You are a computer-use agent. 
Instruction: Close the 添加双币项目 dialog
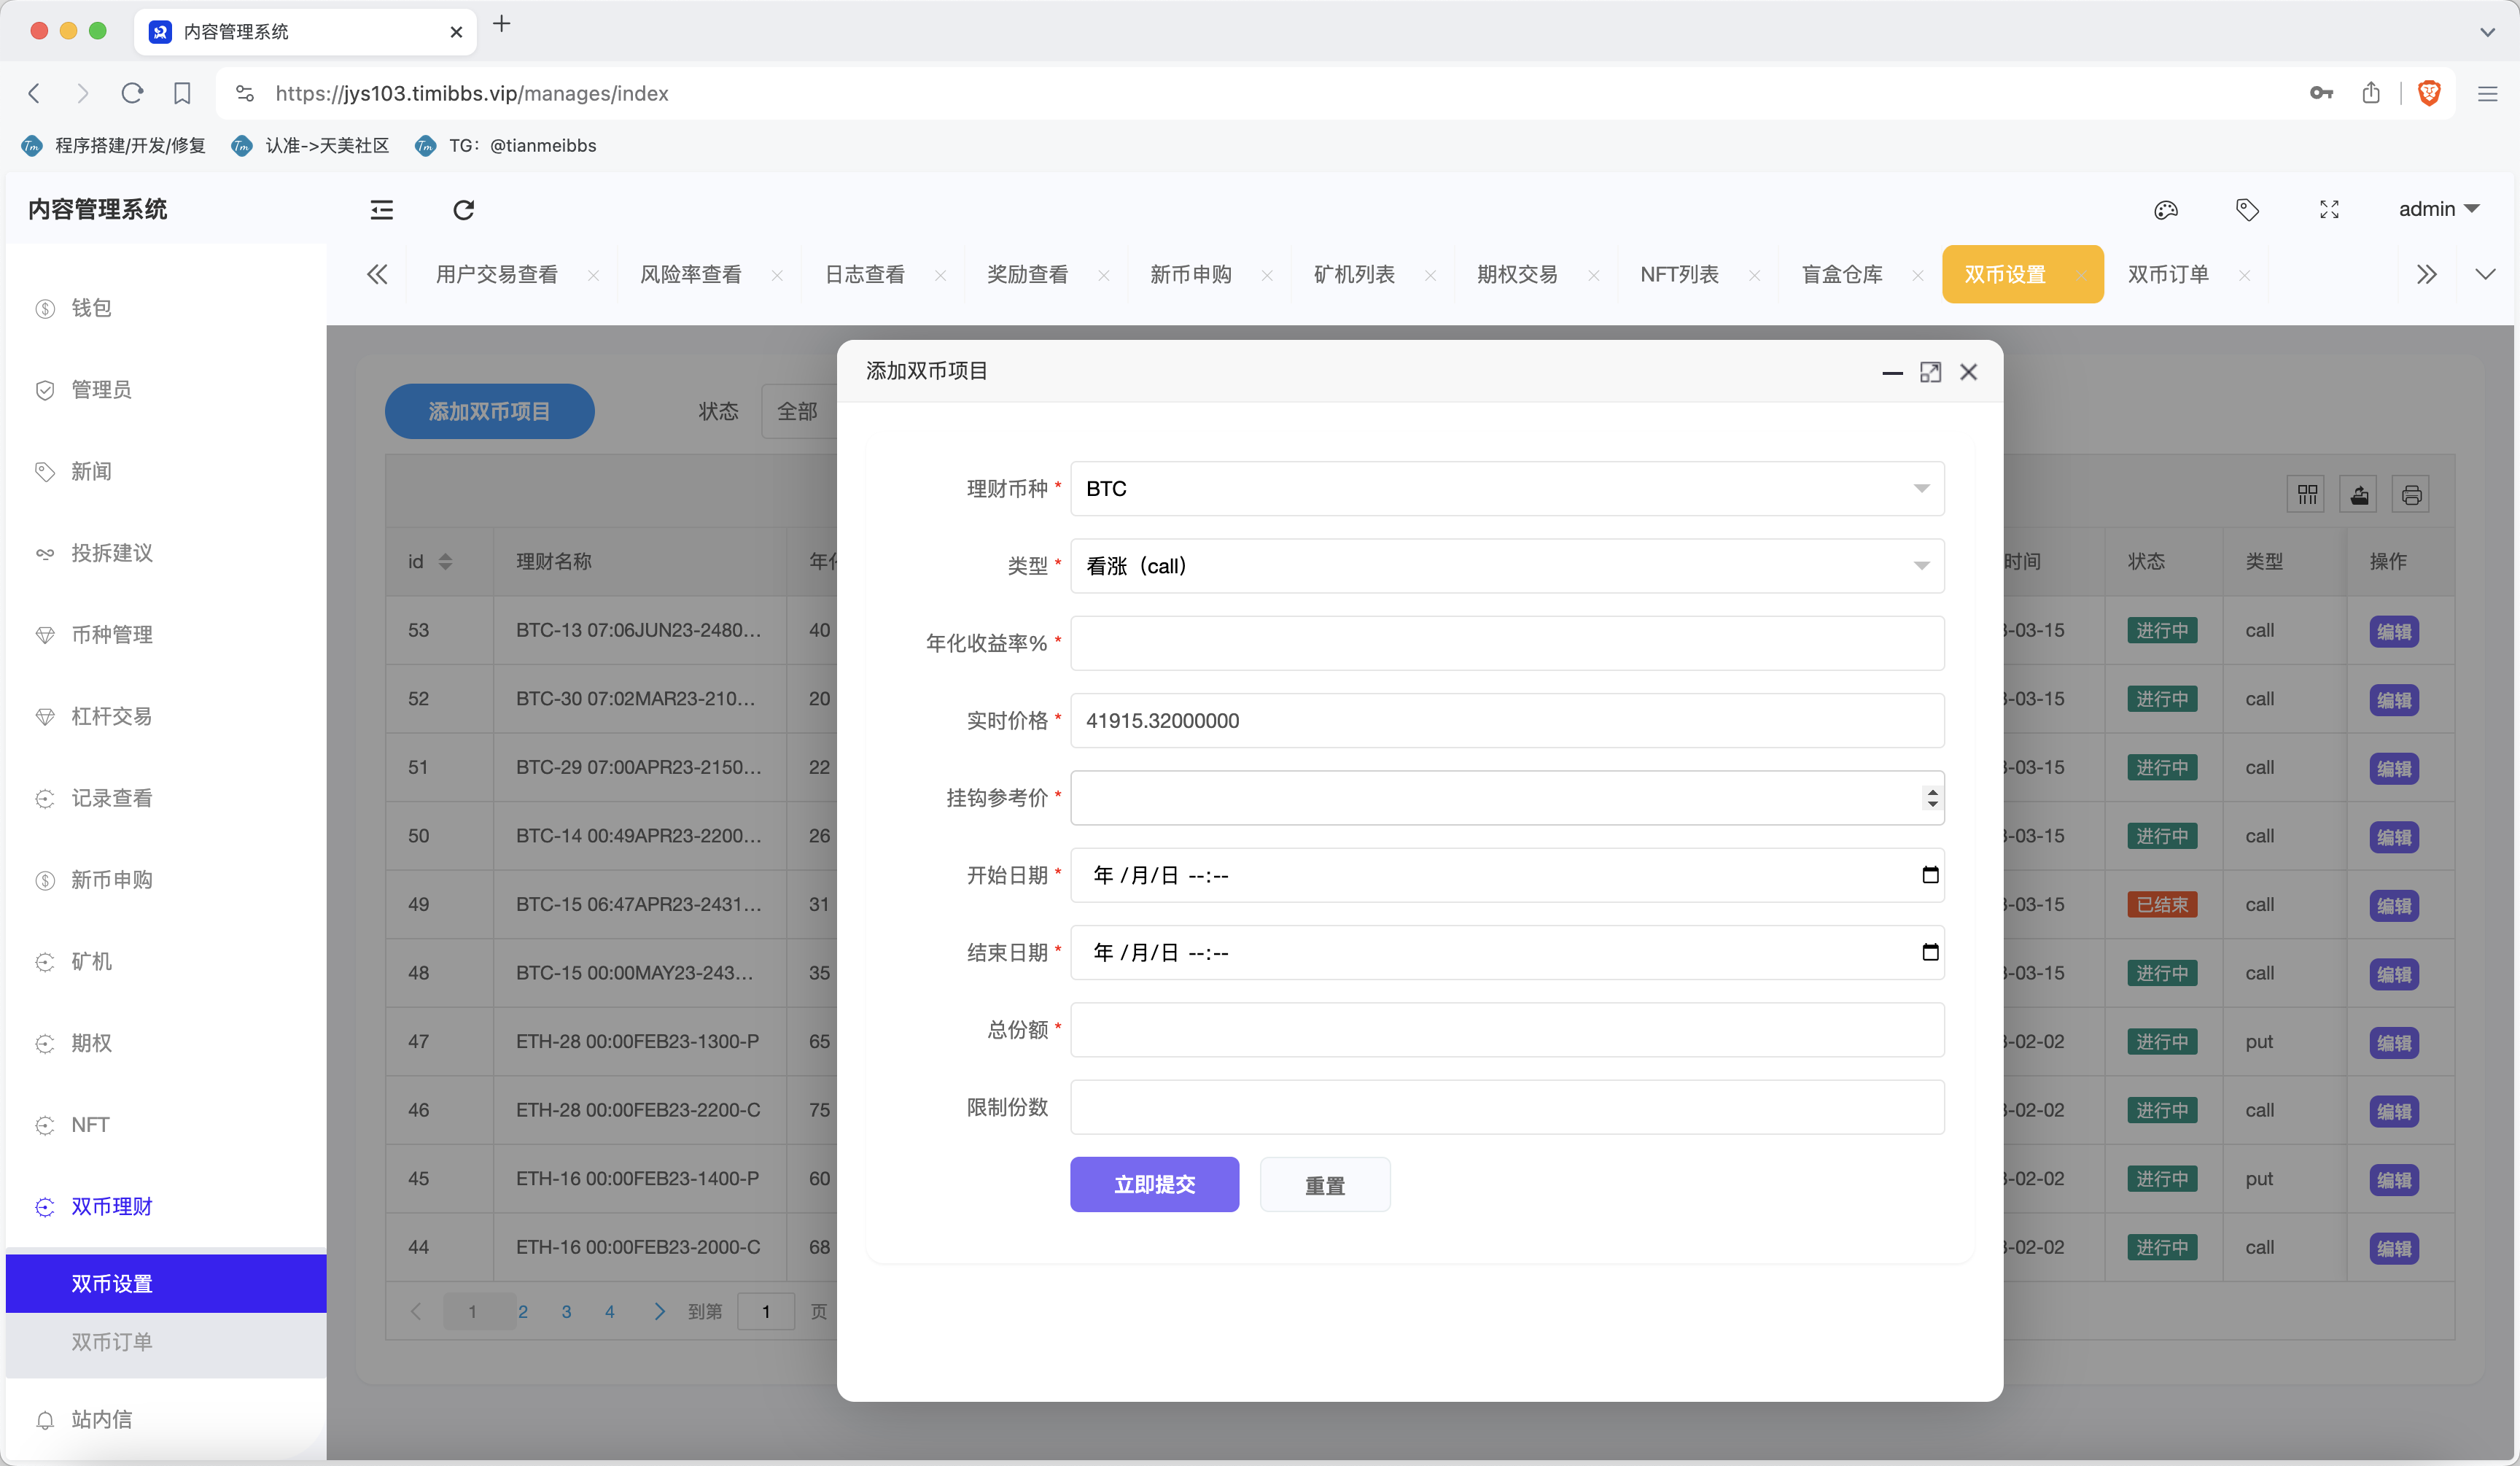tap(1968, 372)
